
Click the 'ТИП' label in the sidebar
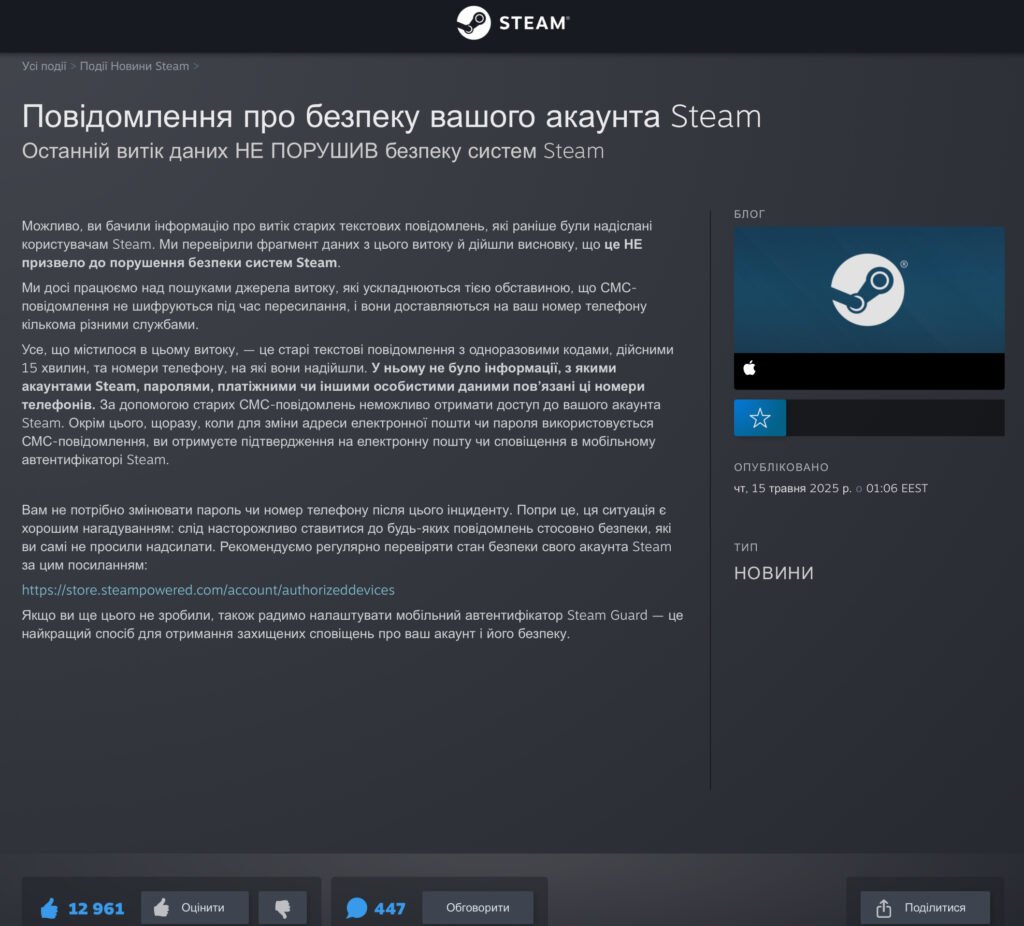click(x=746, y=547)
